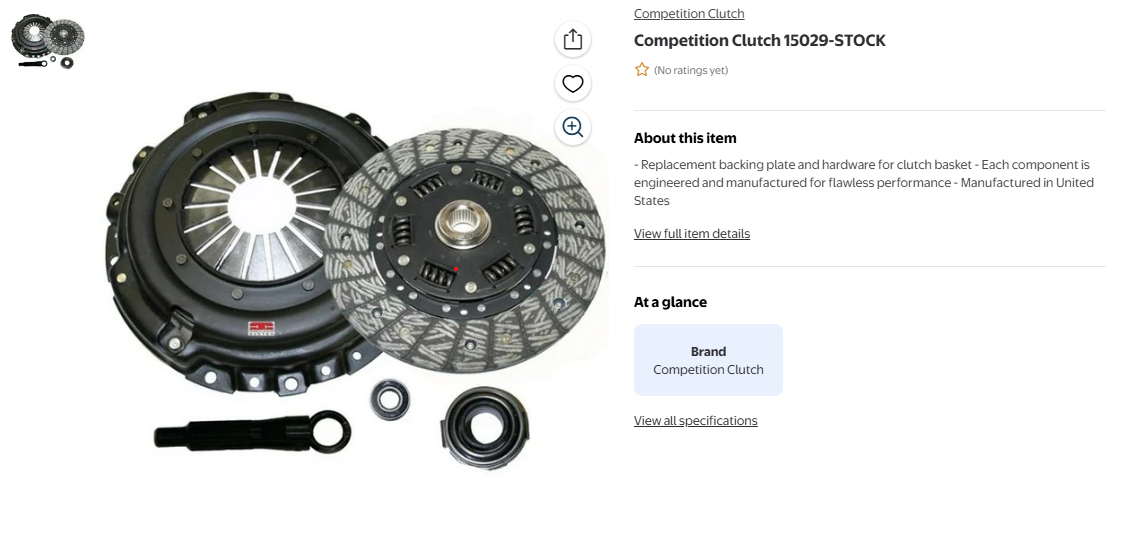Click the Brand Competition Clutch card

[708, 360]
